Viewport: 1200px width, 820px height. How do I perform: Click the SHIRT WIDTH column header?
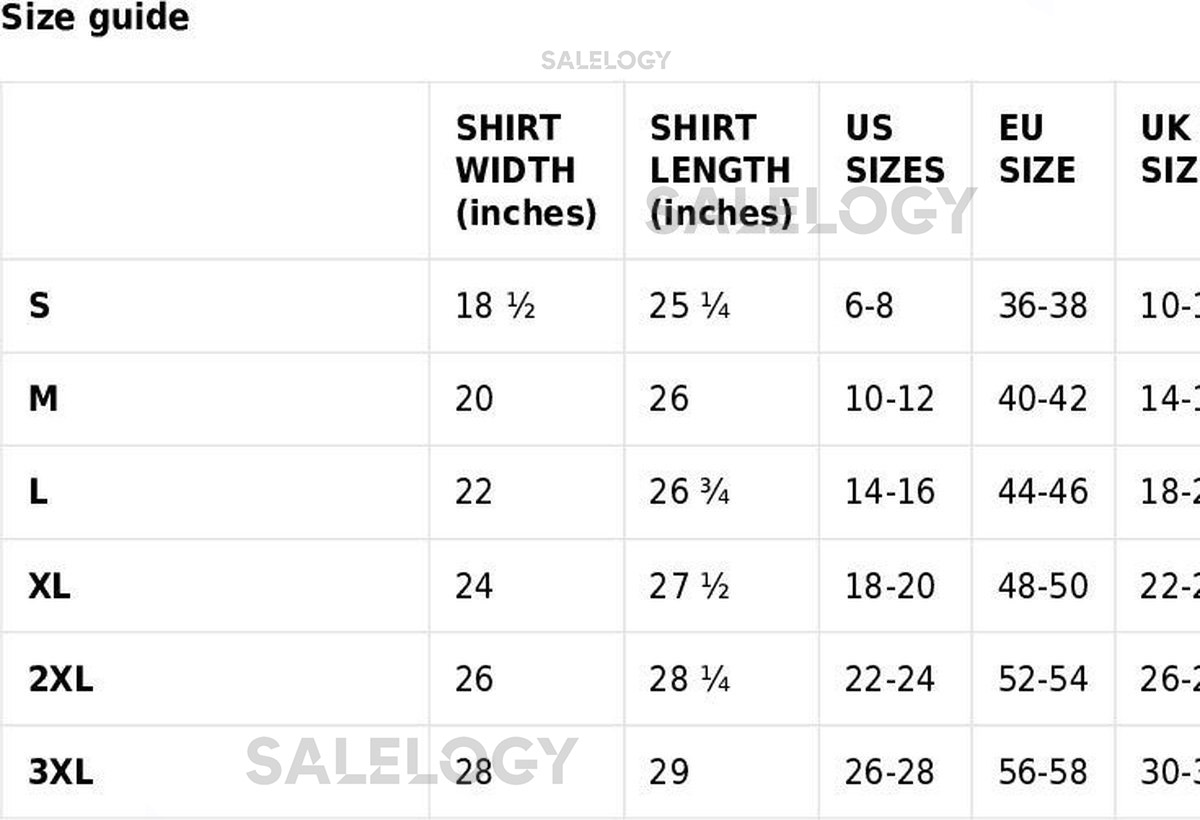pos(525,170)
